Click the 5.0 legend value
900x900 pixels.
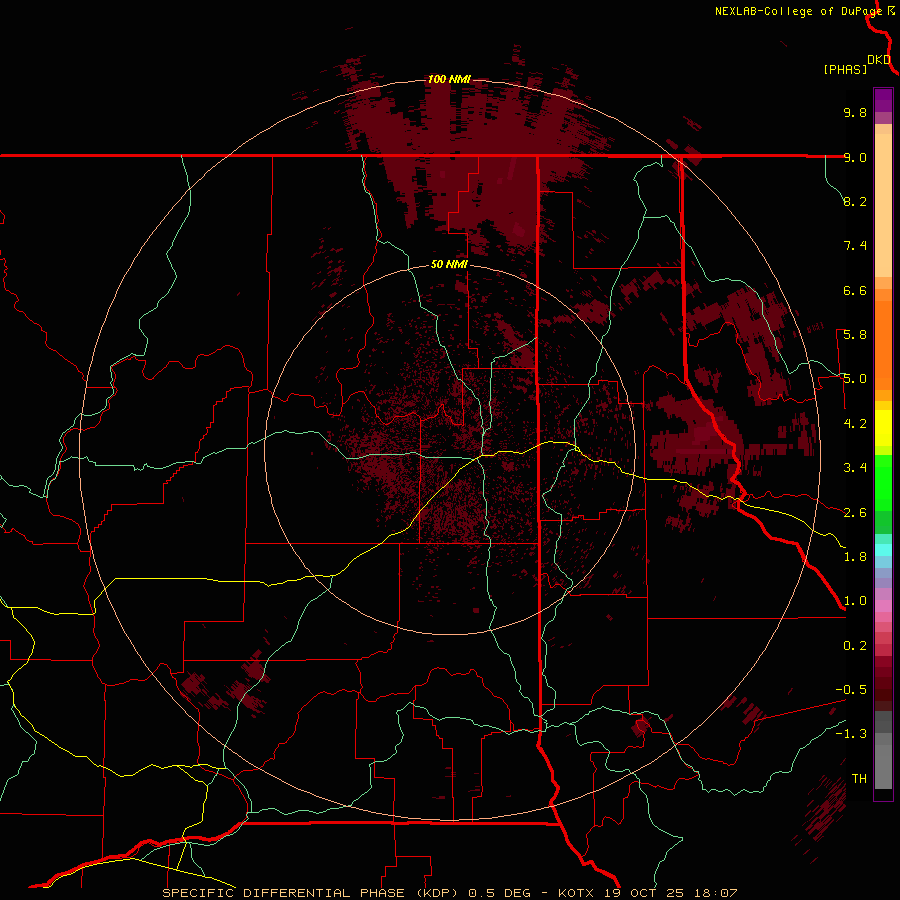(855, 379)
